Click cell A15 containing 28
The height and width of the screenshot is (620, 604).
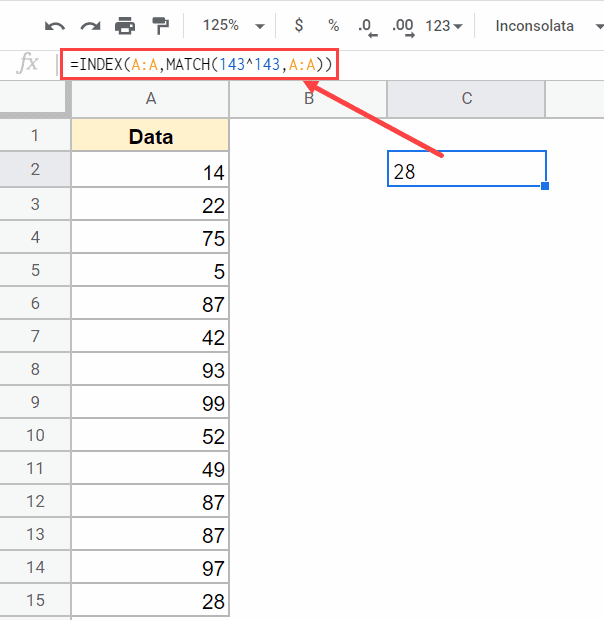tap(150, 600)
